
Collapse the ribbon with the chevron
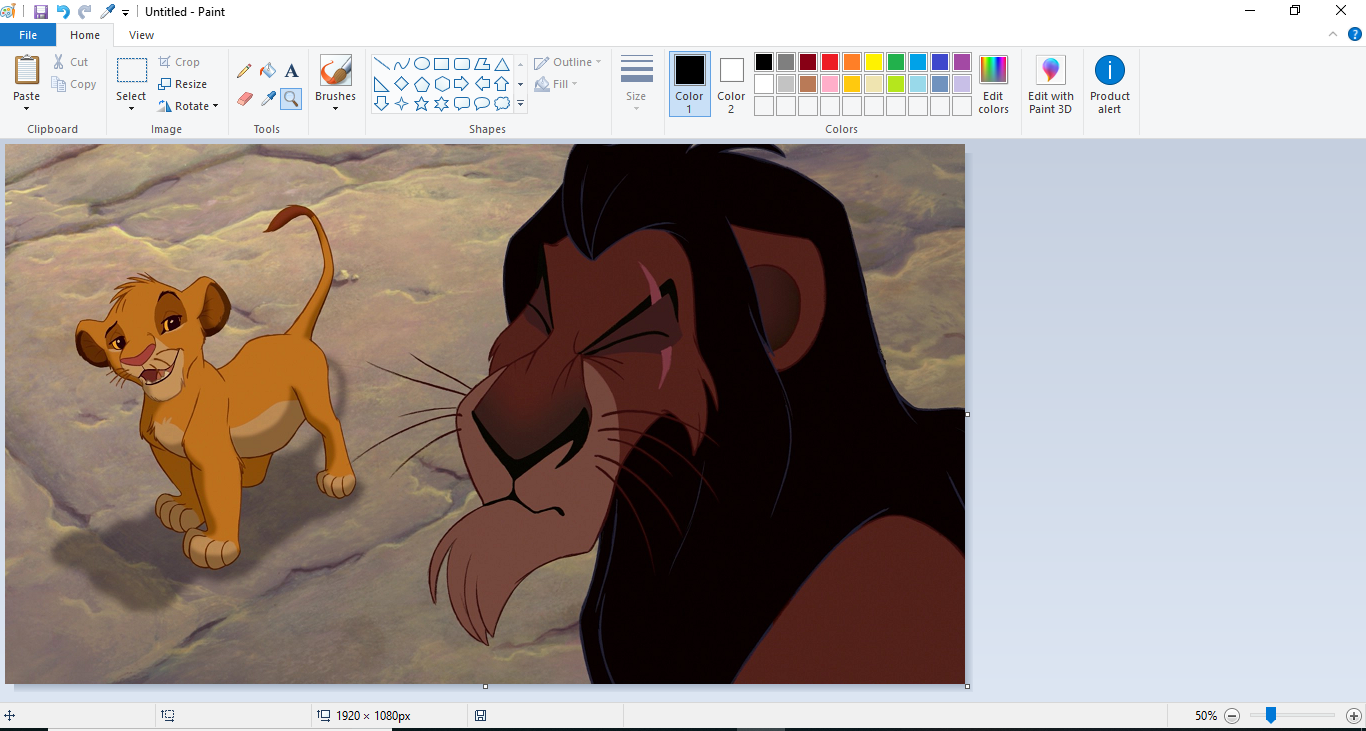pyautogui.click(x=1332, y=34)
